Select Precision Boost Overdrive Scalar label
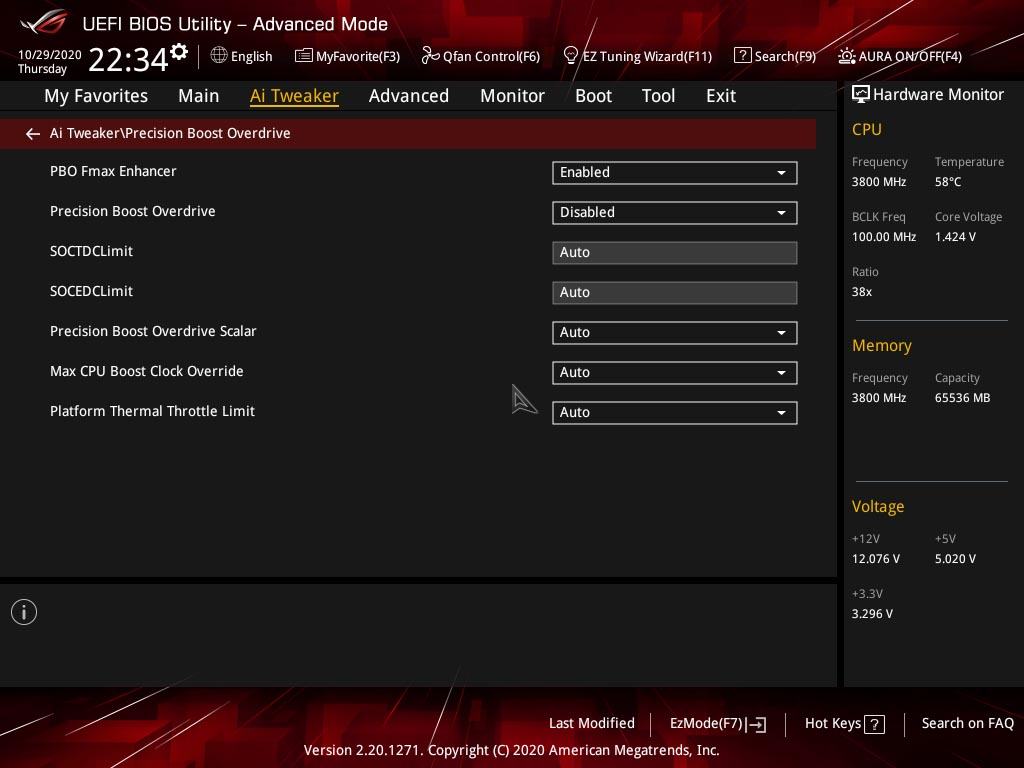 [x=153, y=331]
